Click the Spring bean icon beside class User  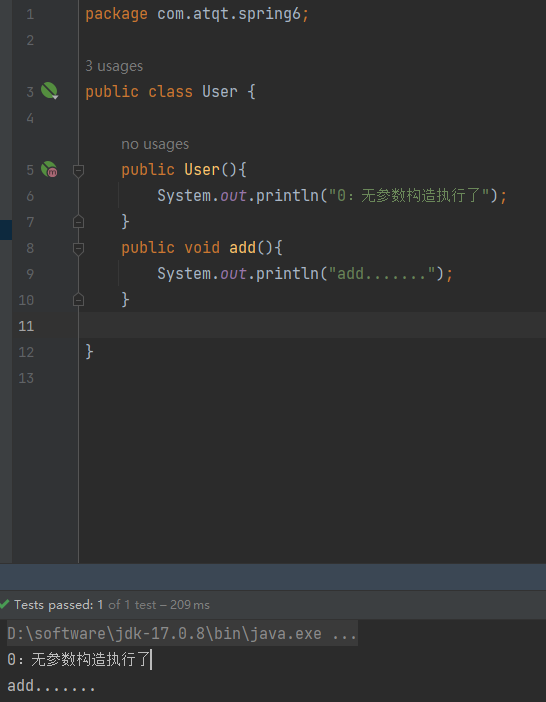tap(49, 91)
